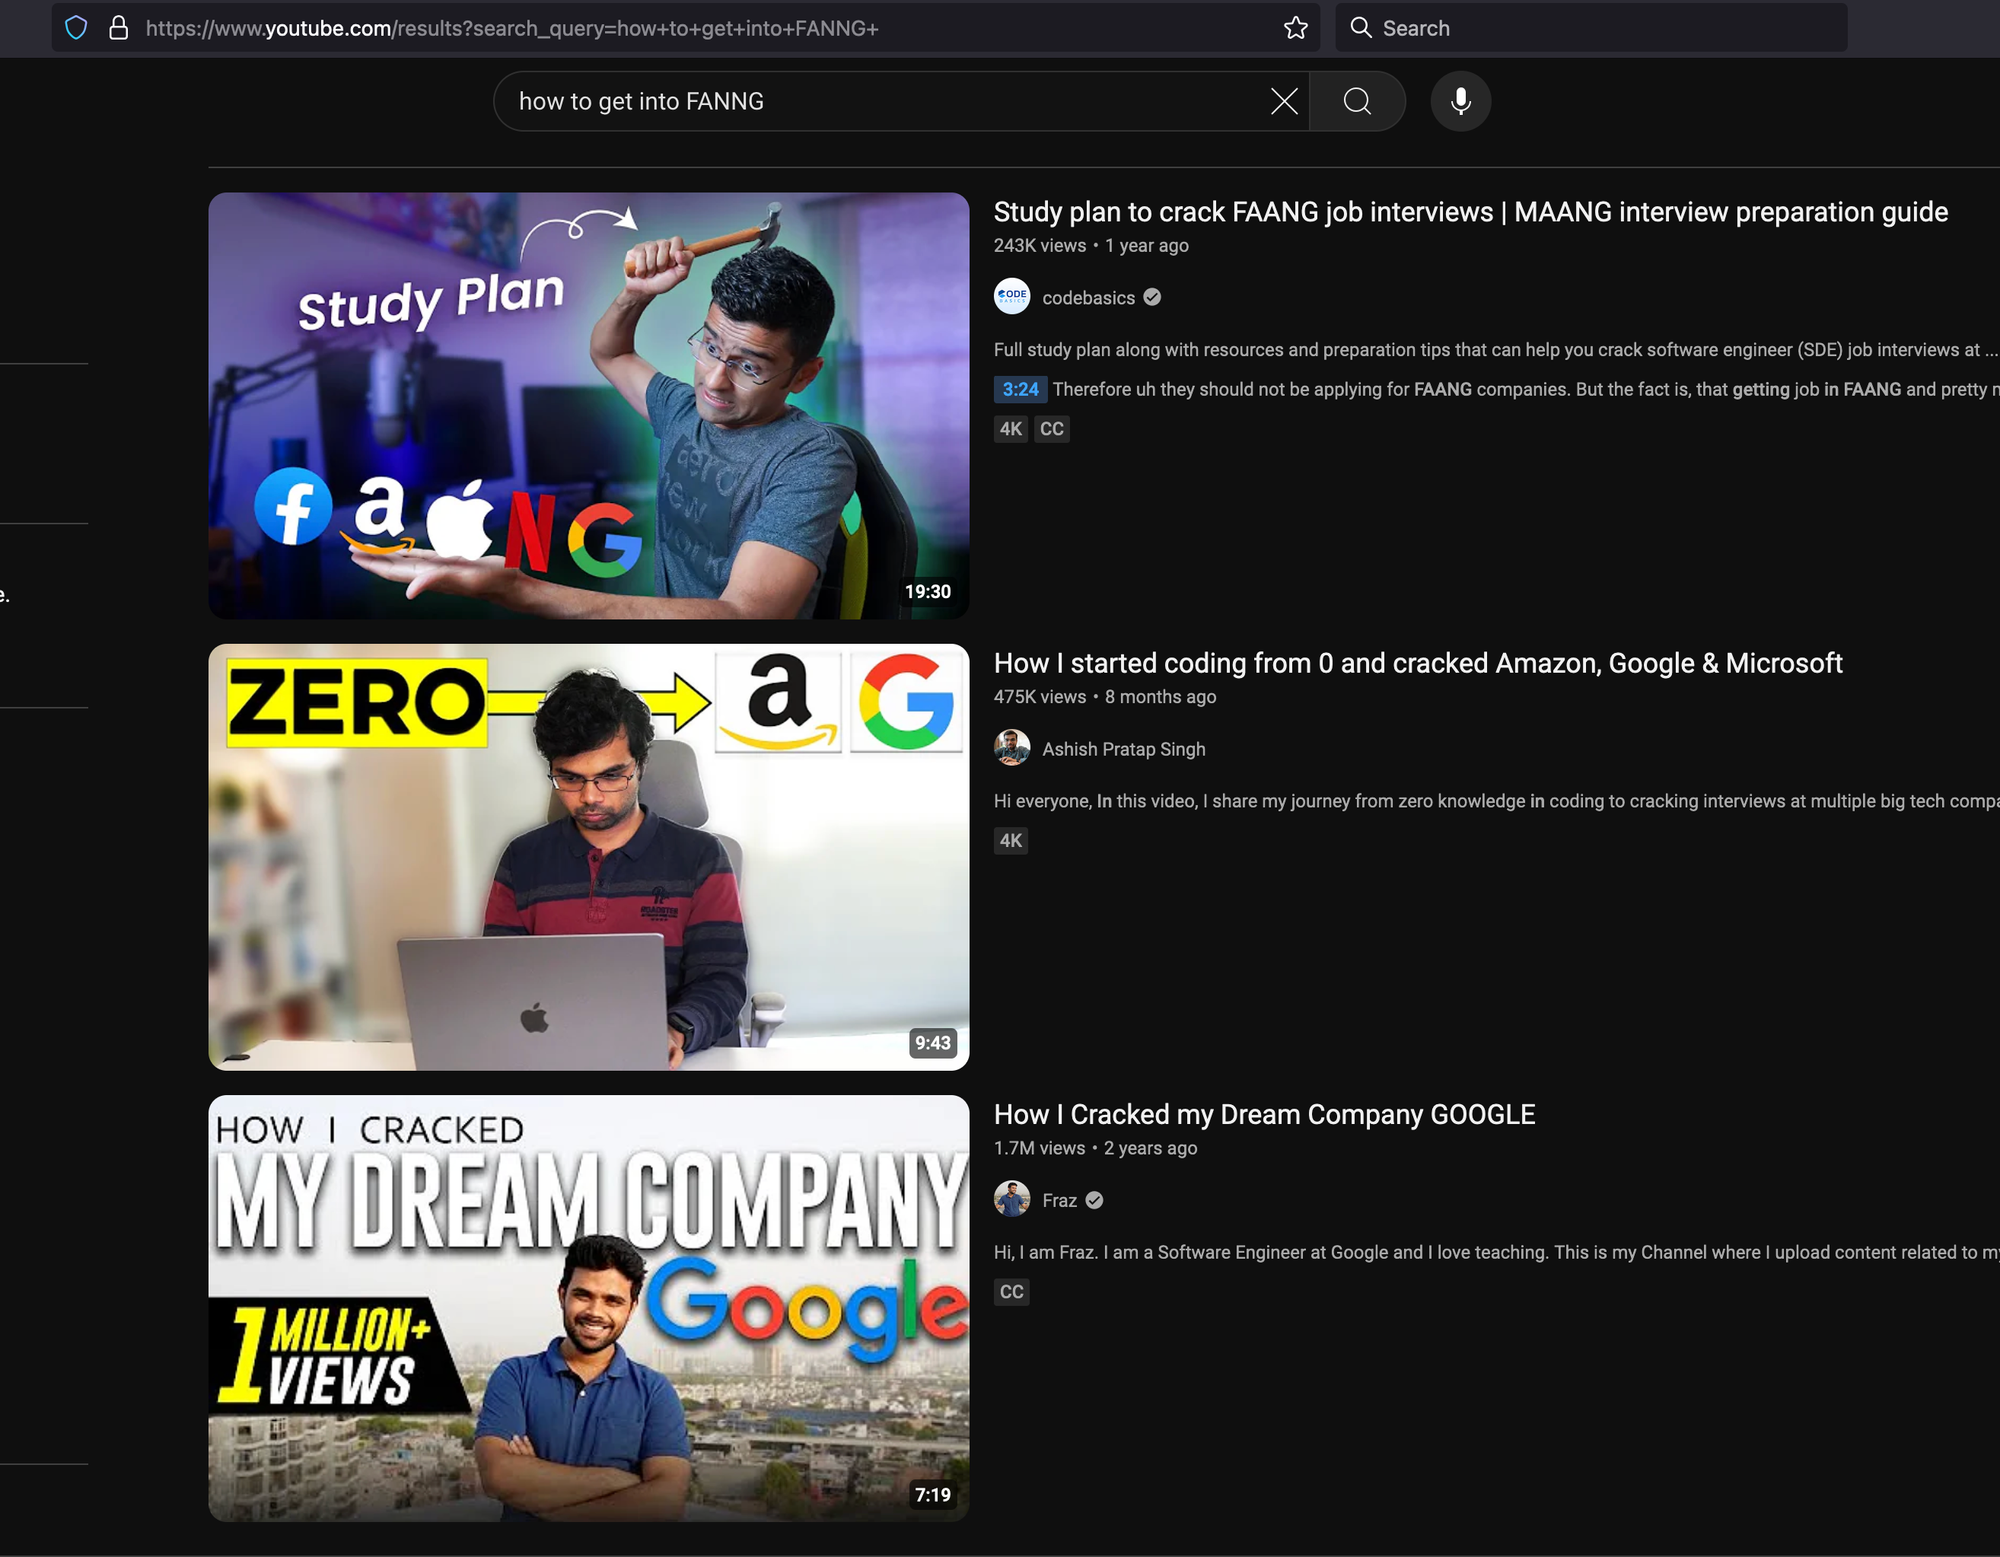Click the browser Search box
Image resolution: width=2000 pixels, height=1557 pixels.
(1600, 28)
